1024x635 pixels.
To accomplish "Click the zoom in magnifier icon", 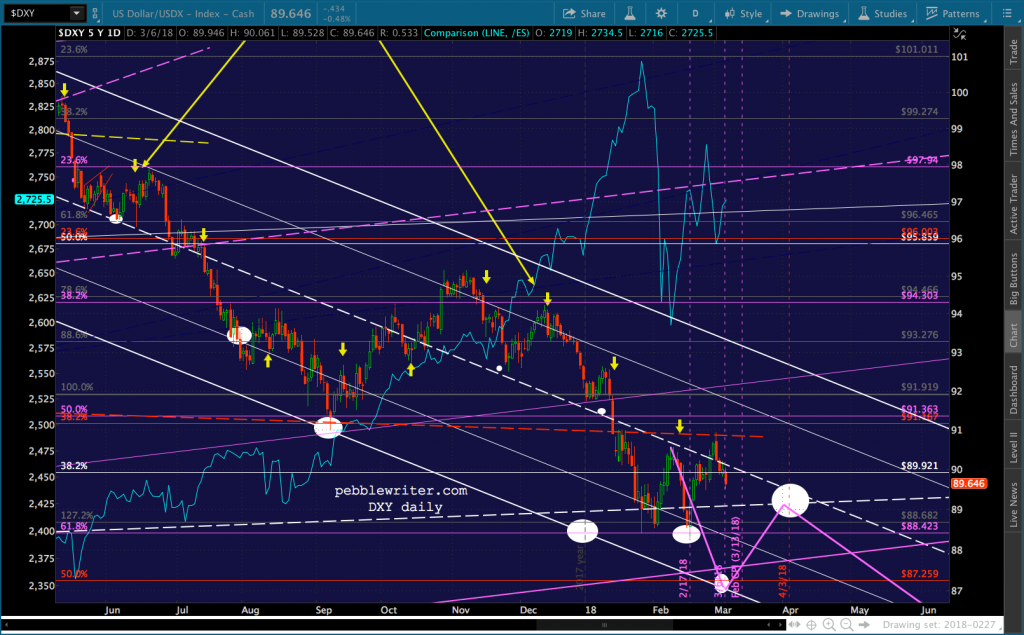I will coord(829,625).
